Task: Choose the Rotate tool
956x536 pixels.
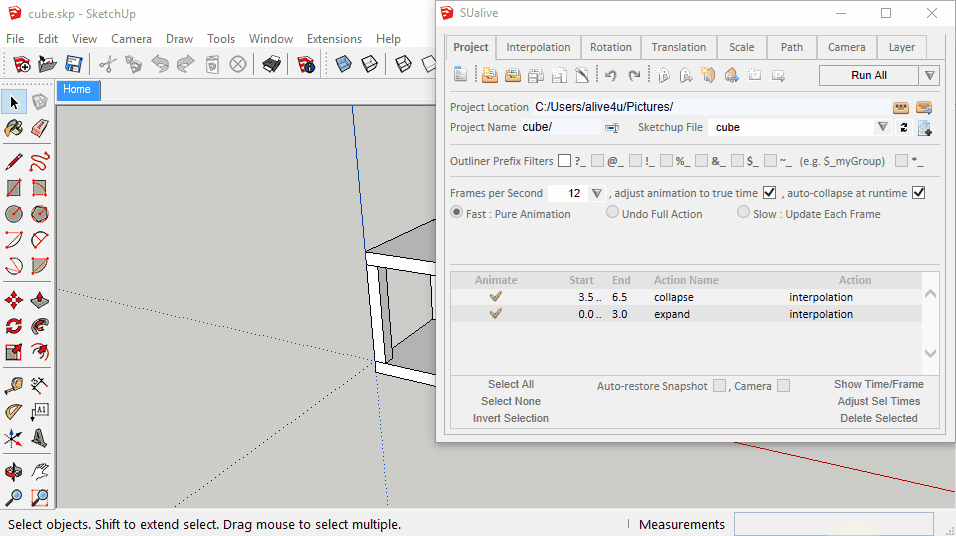Action: [x=14, y=326]
